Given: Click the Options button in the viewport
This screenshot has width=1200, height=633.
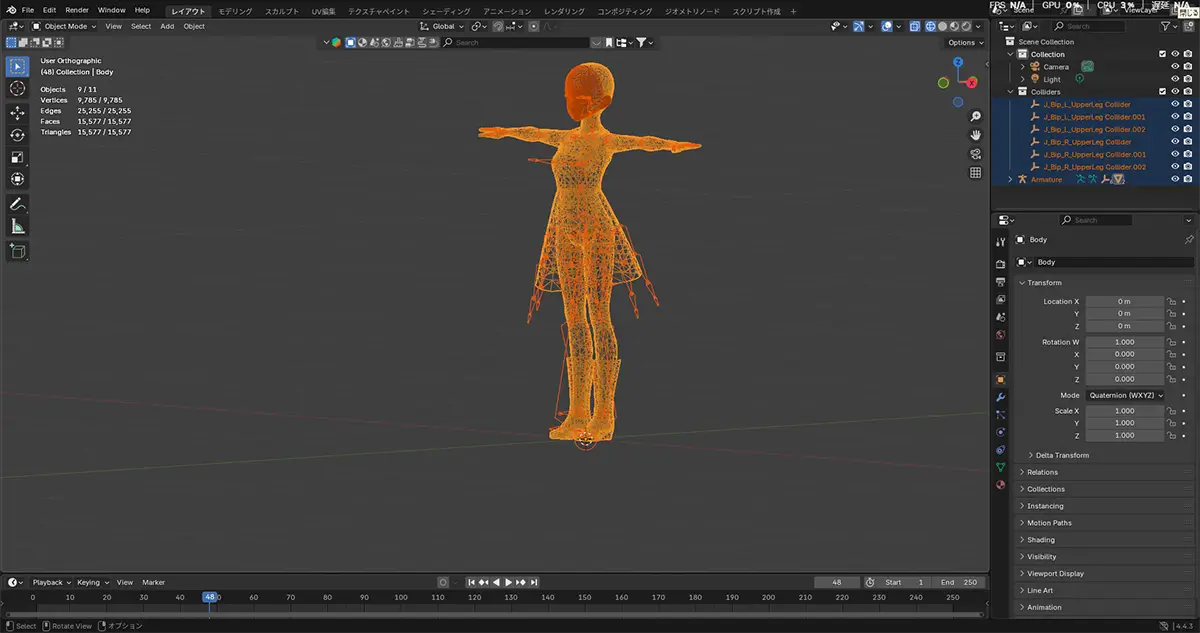Looking at the screenshot, I should tap(965, 43).
